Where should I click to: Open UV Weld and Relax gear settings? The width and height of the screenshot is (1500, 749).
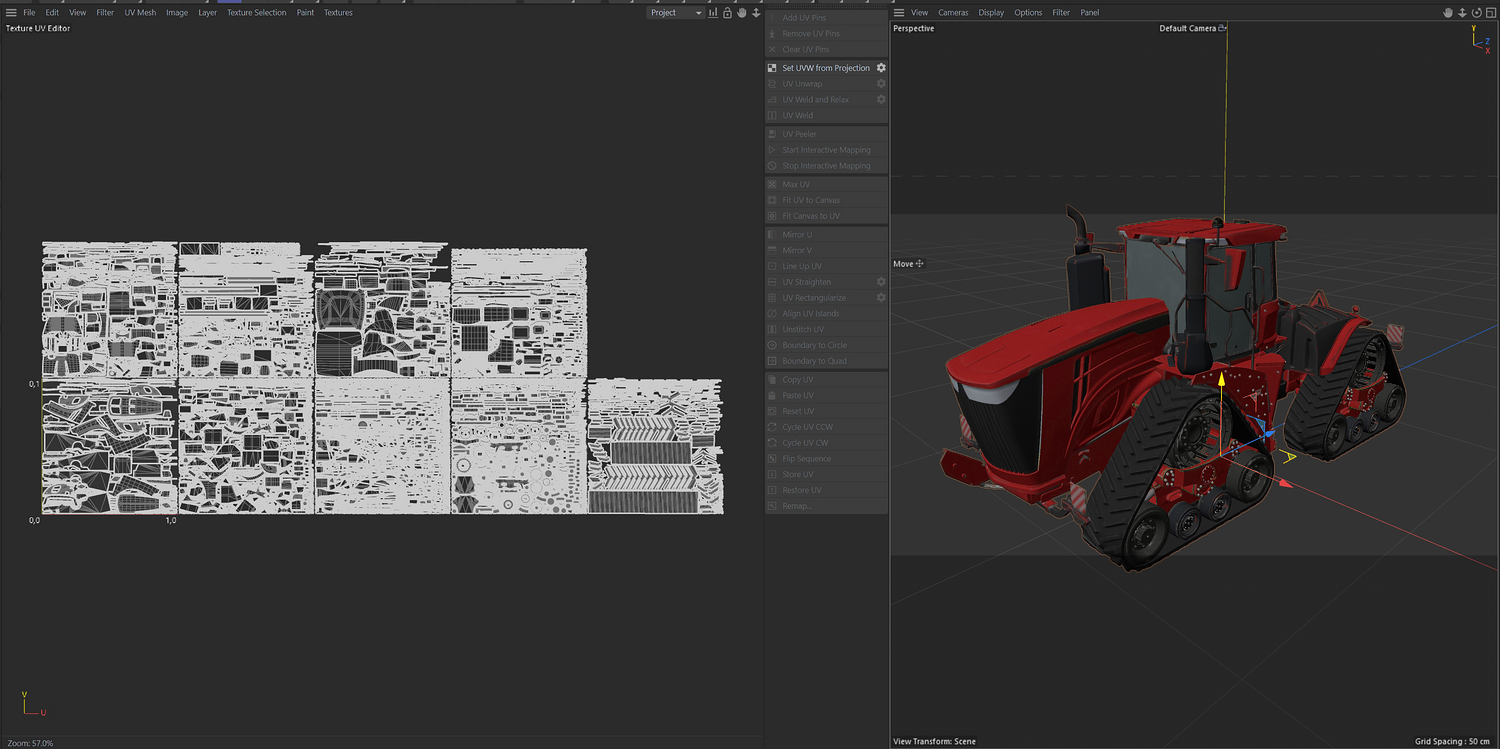tap(881, 100)
